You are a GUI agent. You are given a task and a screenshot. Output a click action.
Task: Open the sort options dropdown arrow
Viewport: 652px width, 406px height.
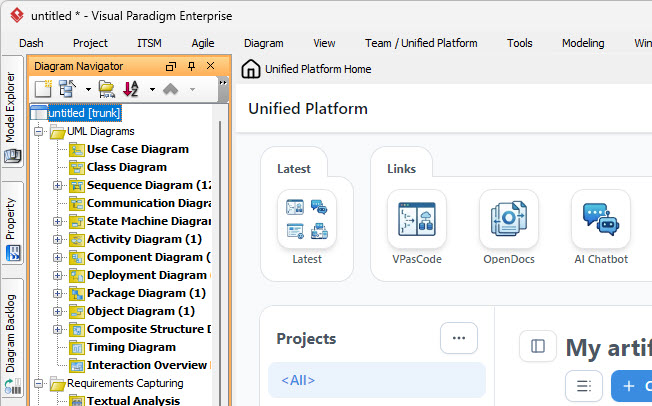tap(152, 89)
